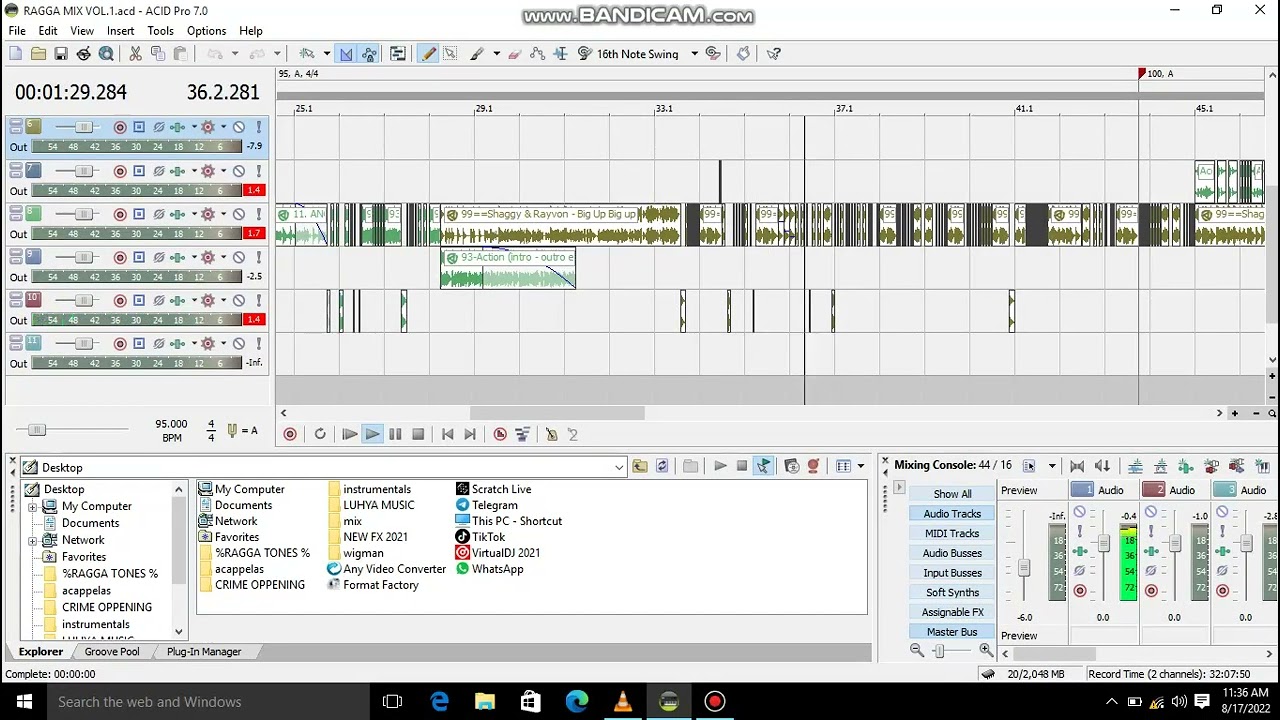Toggle input monitor on track 8
This screenshot has height=720, width=1280.
(139, 214)
